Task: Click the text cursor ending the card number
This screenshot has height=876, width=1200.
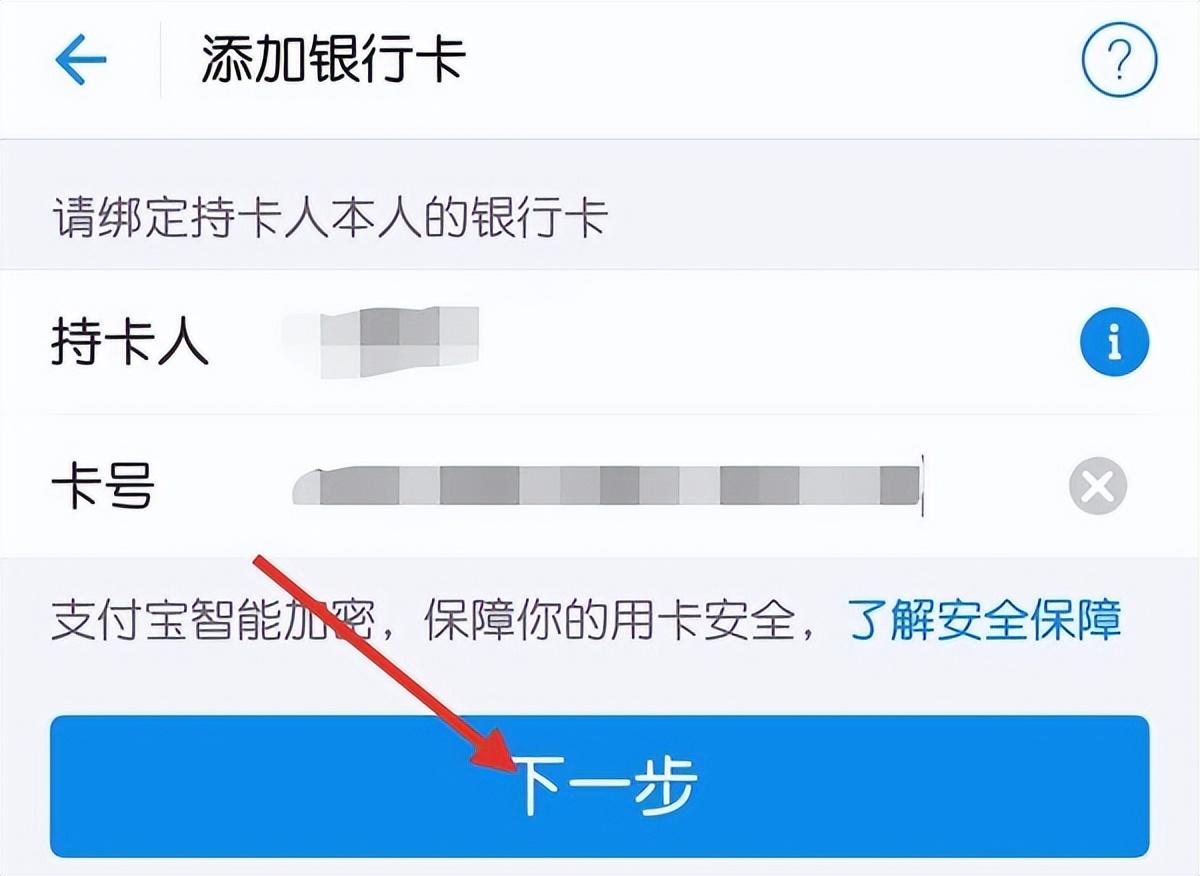Action: [x=922, y=487]
